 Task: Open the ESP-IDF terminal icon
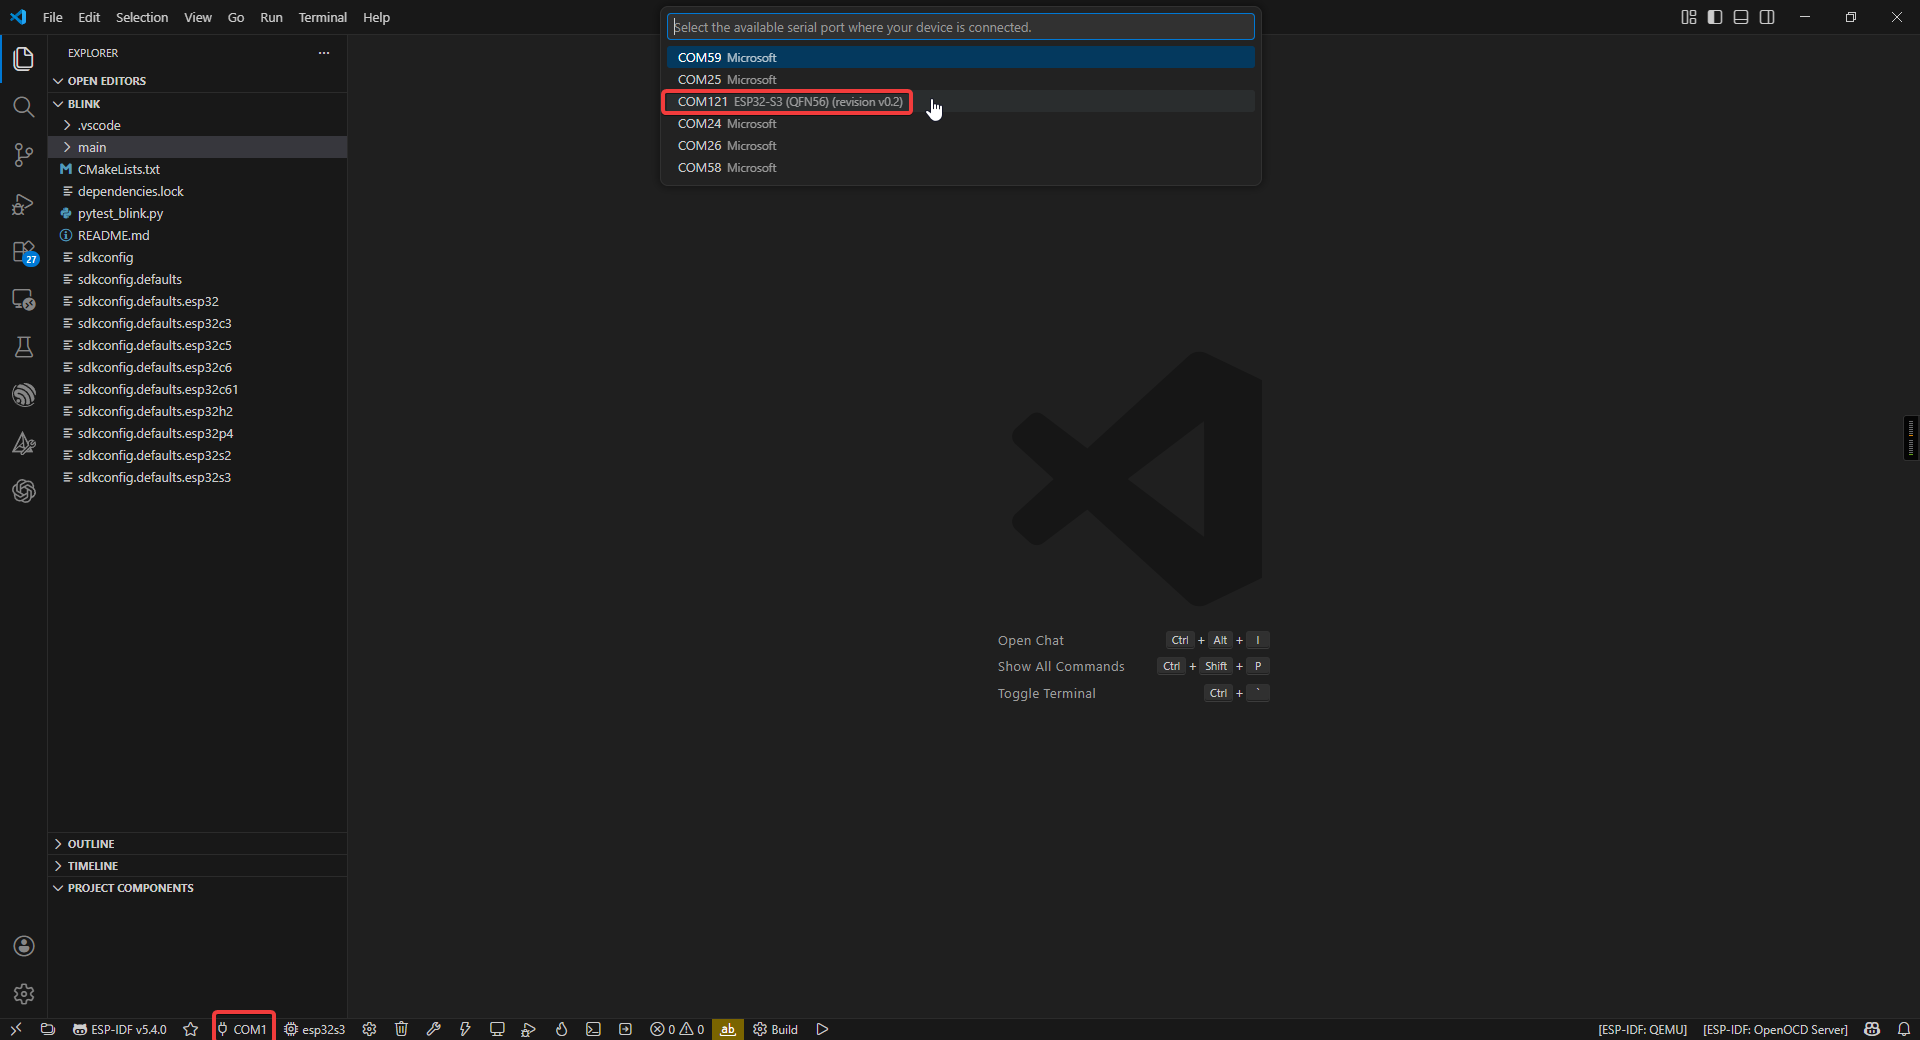point(593,1029)
